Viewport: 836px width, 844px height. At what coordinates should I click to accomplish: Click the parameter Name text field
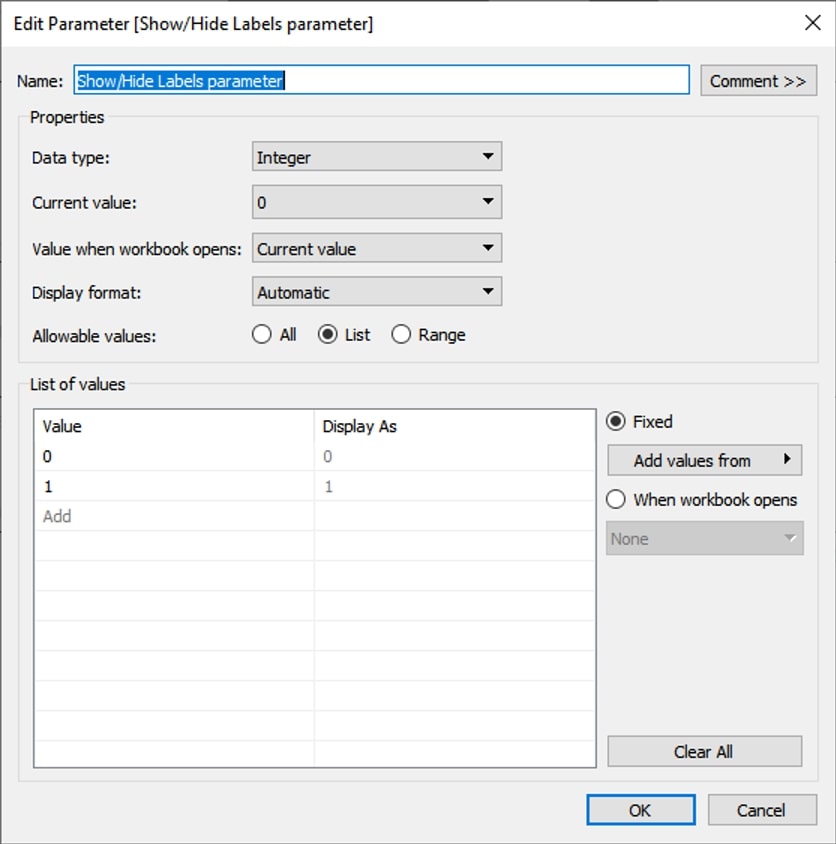(381, 80)
